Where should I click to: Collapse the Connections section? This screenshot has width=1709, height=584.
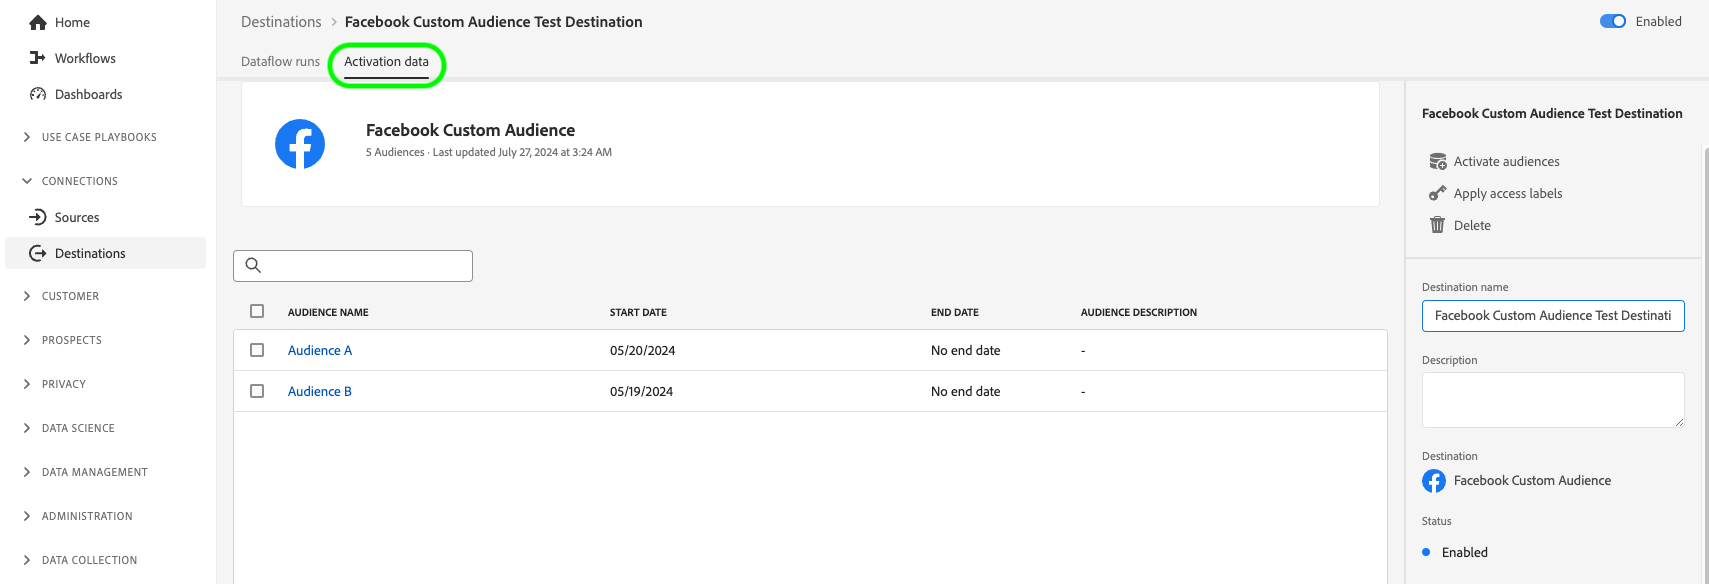[27, 181]
